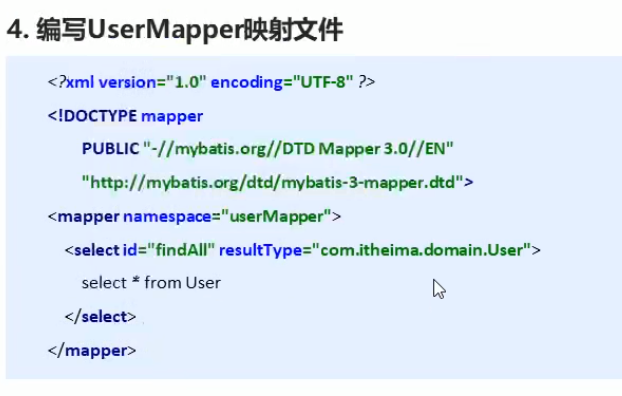Click the mapper namespace="userMapper" line
The height and width of the screenshot is (396, 622).
(x=194, y=217)
